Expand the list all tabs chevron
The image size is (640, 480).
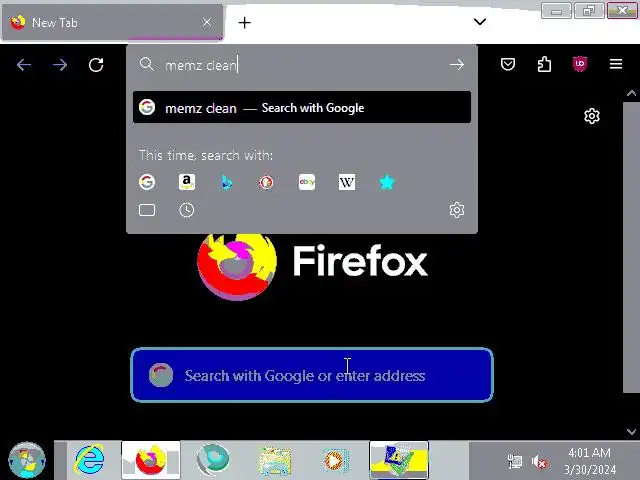tap(480, 21)
